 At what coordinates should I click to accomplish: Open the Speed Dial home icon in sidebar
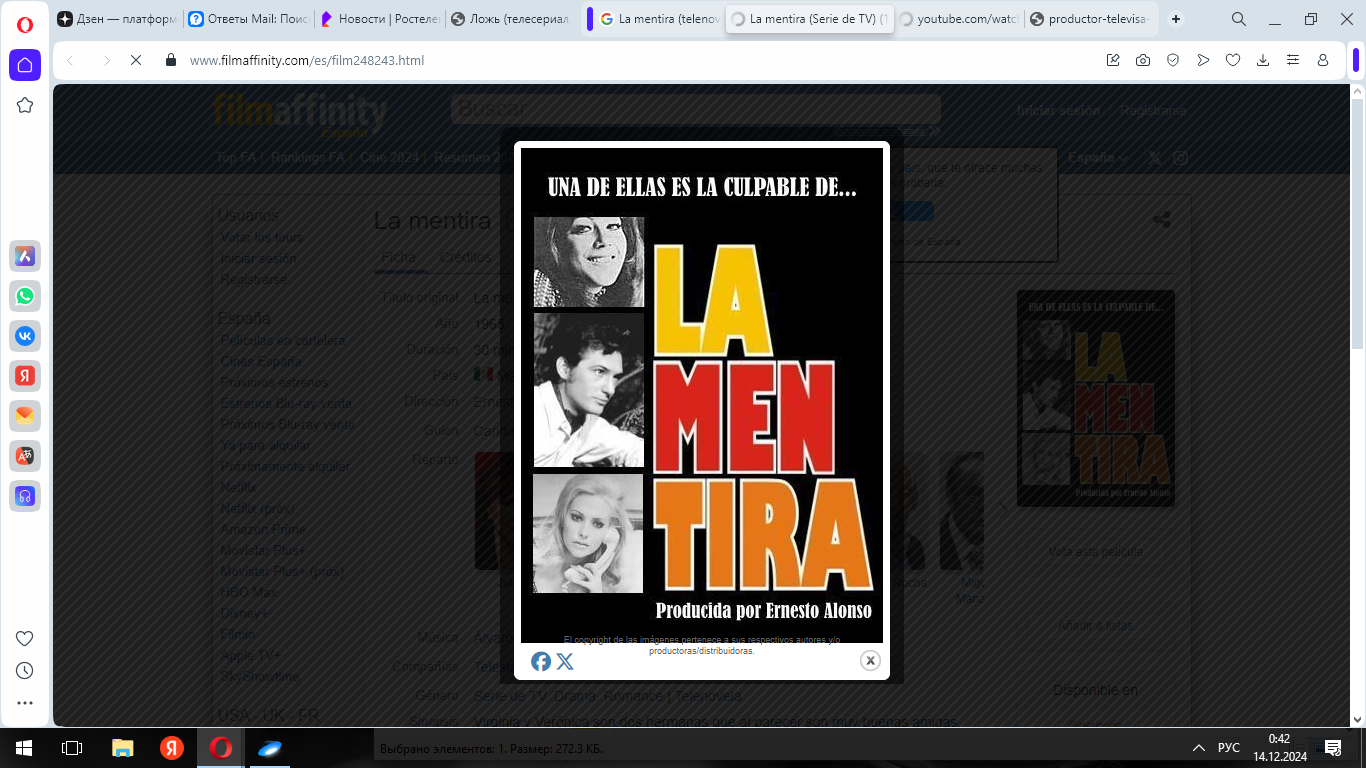(x=25, y=65)
